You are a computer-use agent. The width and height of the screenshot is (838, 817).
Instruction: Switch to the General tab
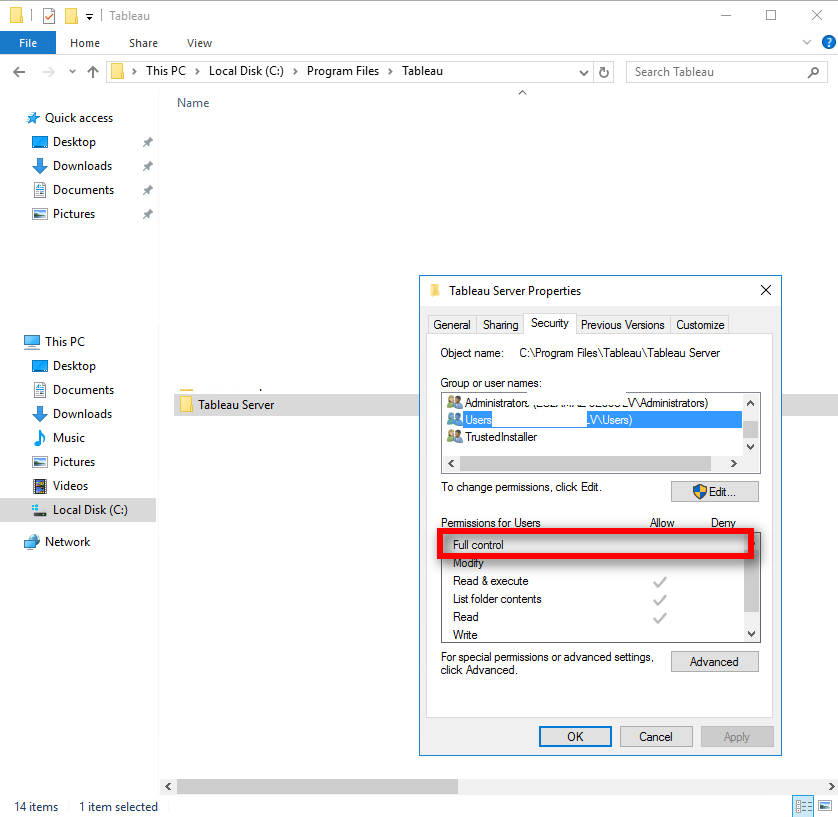[x=452, y=325]
